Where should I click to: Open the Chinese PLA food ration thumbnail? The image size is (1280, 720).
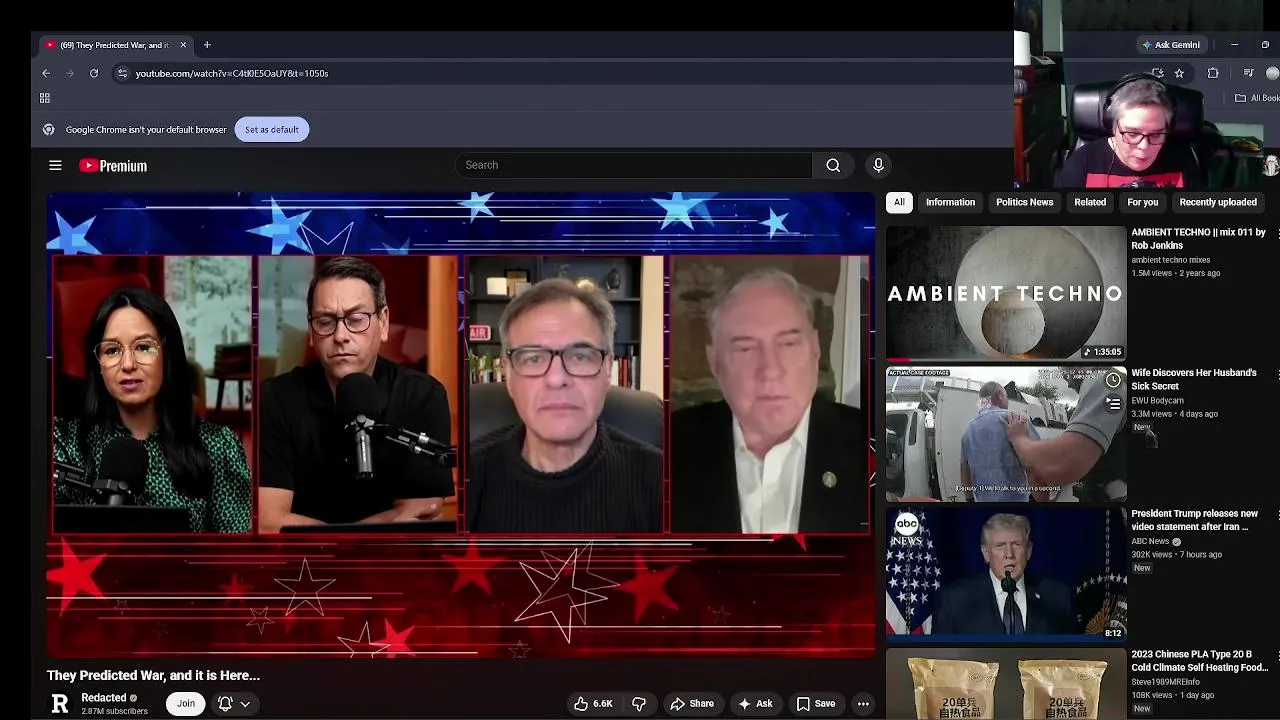point(1006,684)
